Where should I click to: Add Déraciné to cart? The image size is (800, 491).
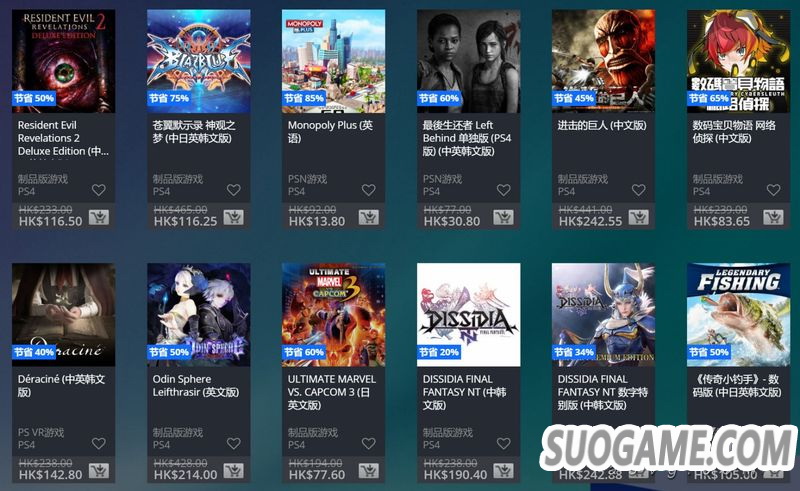(98, 471)
